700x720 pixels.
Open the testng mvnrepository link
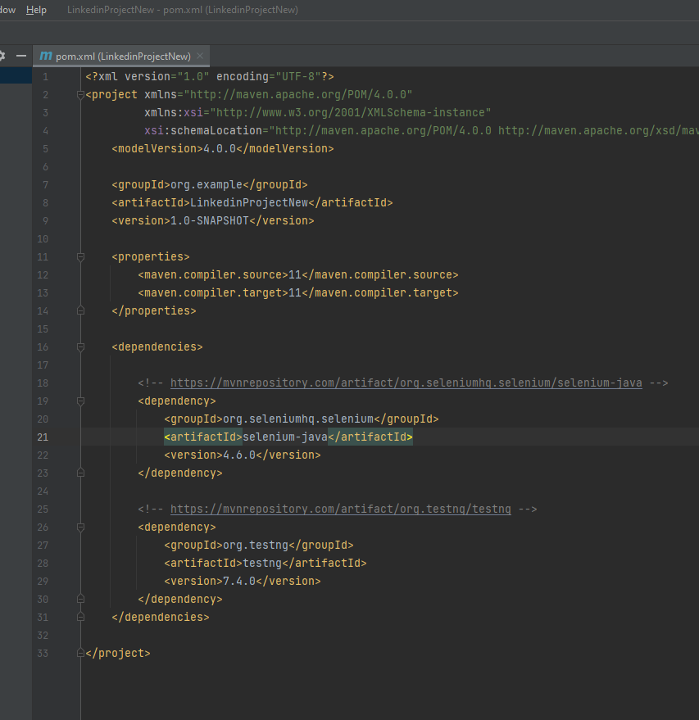(x=340, y=509)
